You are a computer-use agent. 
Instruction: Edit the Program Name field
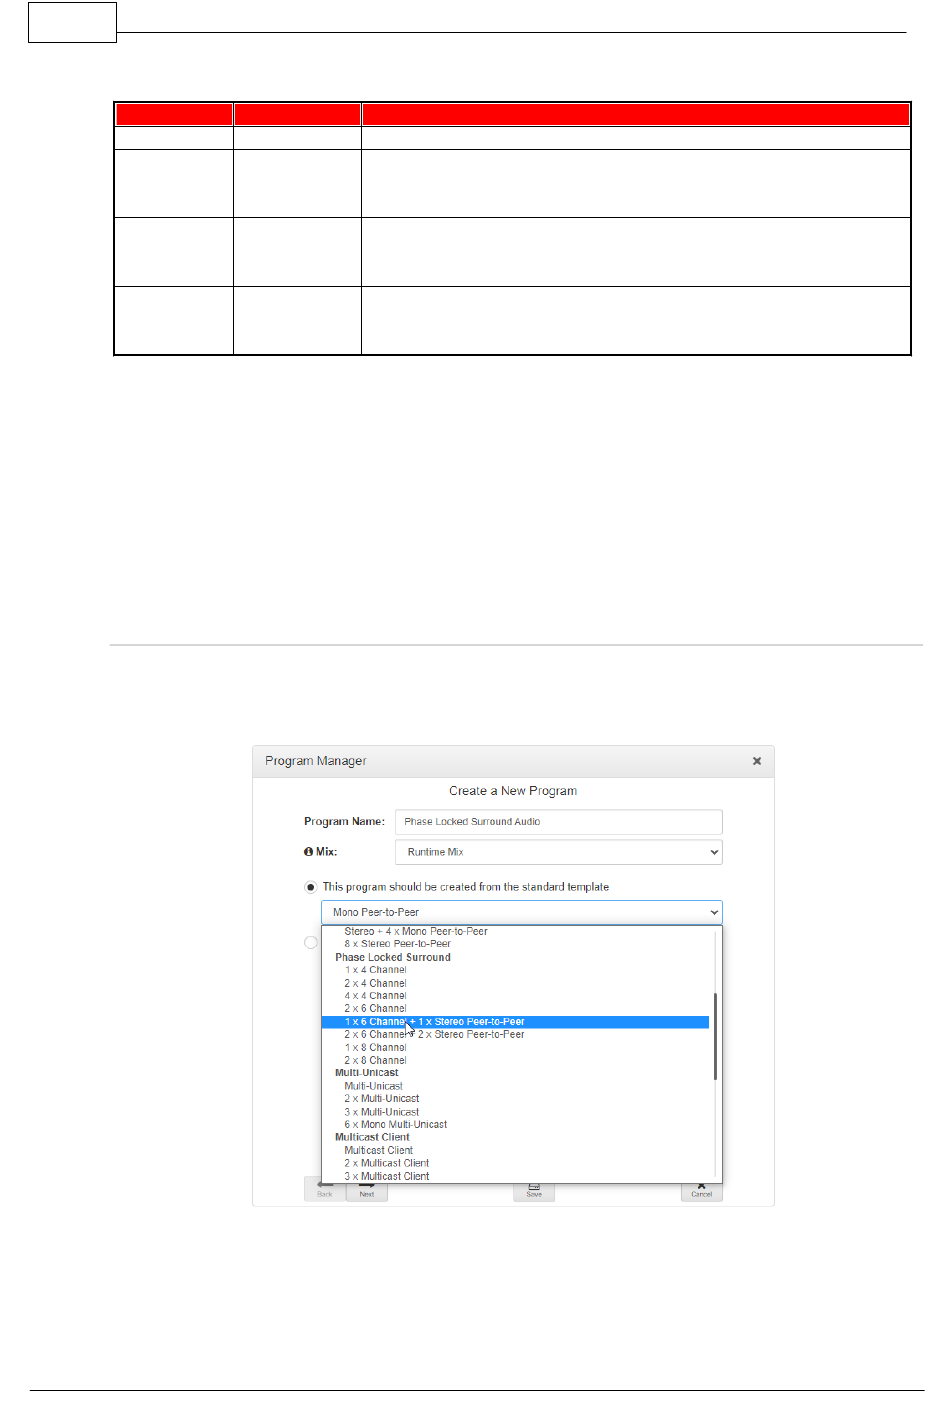click(558, 822)
